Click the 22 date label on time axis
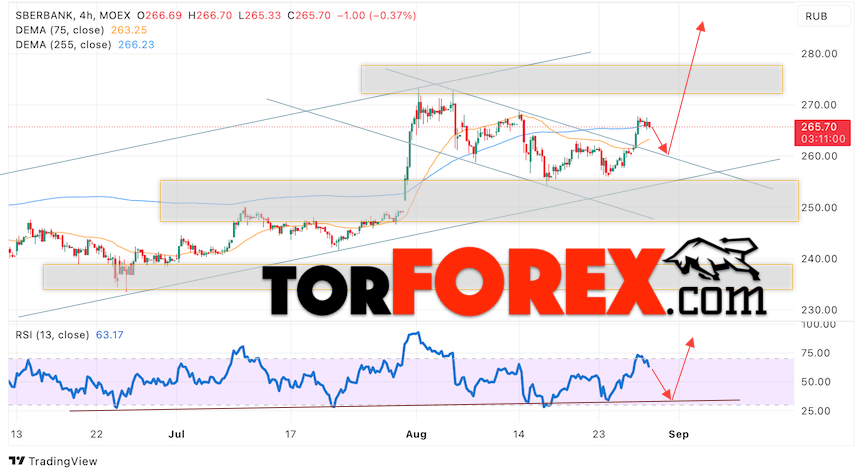 point(96,434)
